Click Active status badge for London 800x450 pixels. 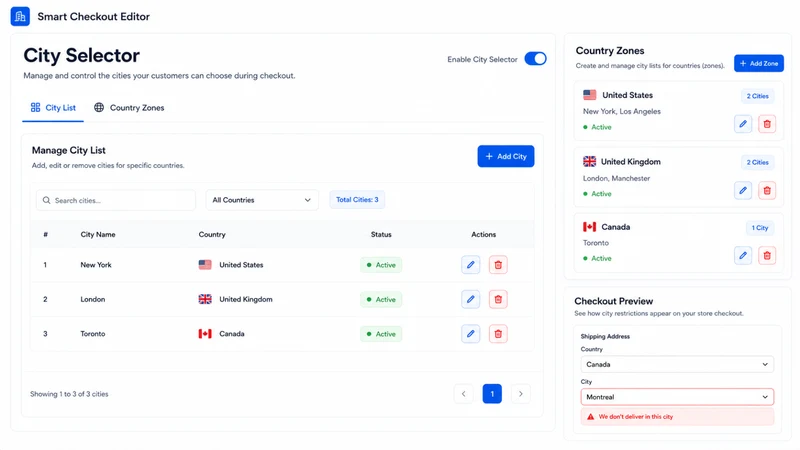coord(381,299)
